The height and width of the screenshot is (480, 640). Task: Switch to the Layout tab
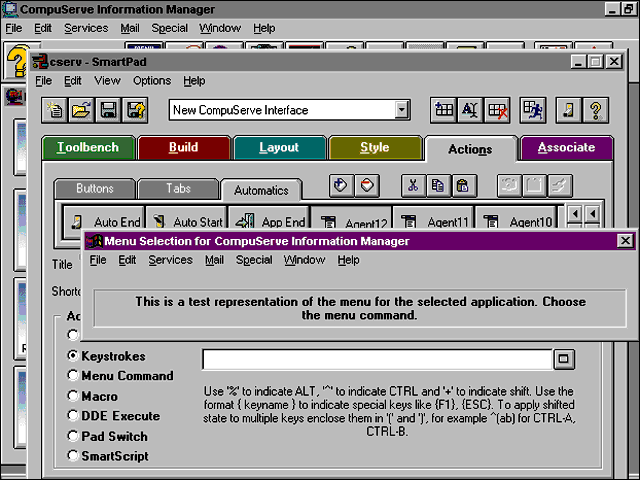click(x=279, y=147)
